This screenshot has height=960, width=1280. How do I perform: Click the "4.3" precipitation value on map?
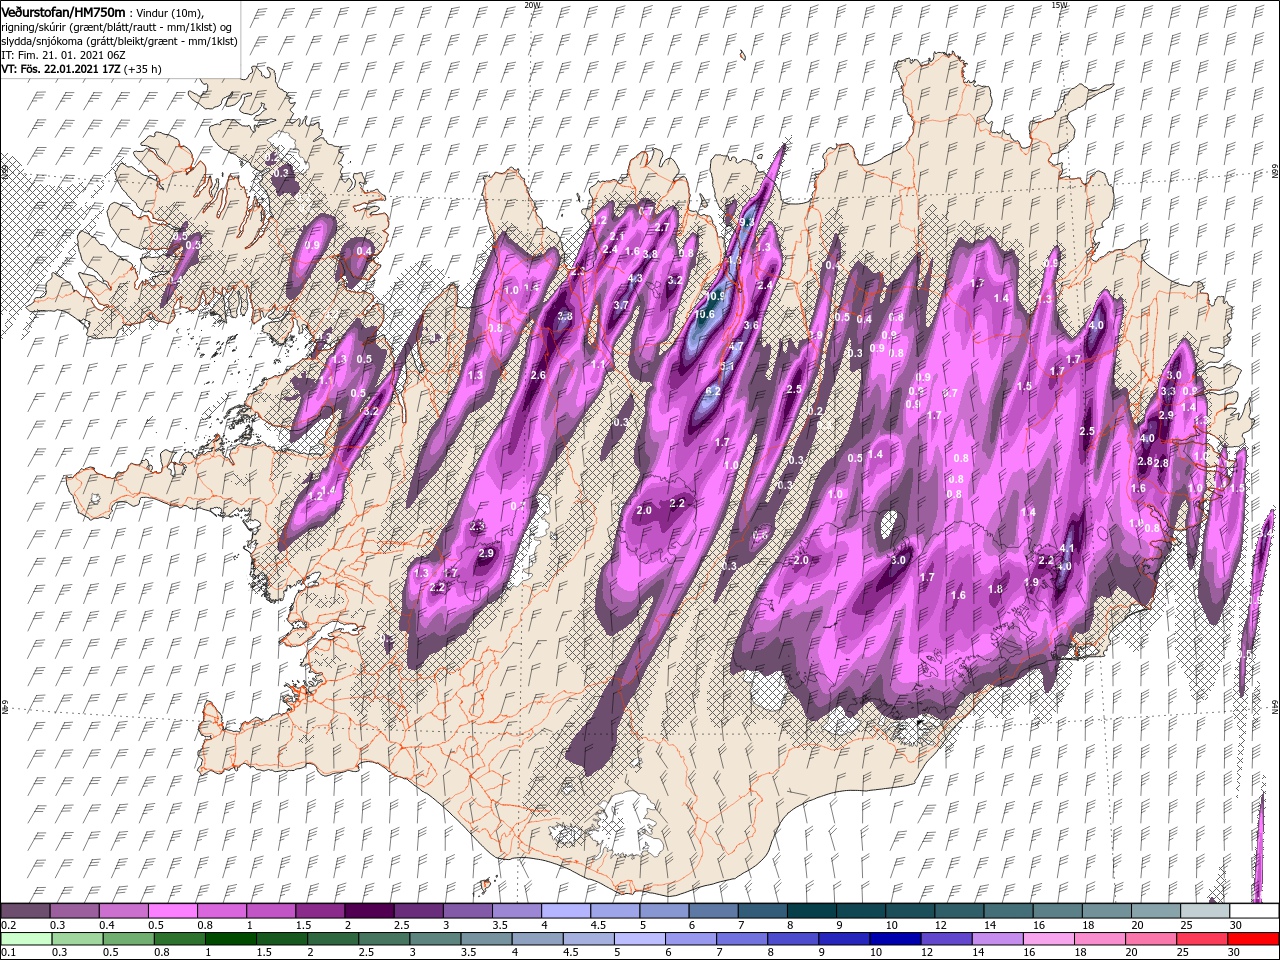pos(635,278)
